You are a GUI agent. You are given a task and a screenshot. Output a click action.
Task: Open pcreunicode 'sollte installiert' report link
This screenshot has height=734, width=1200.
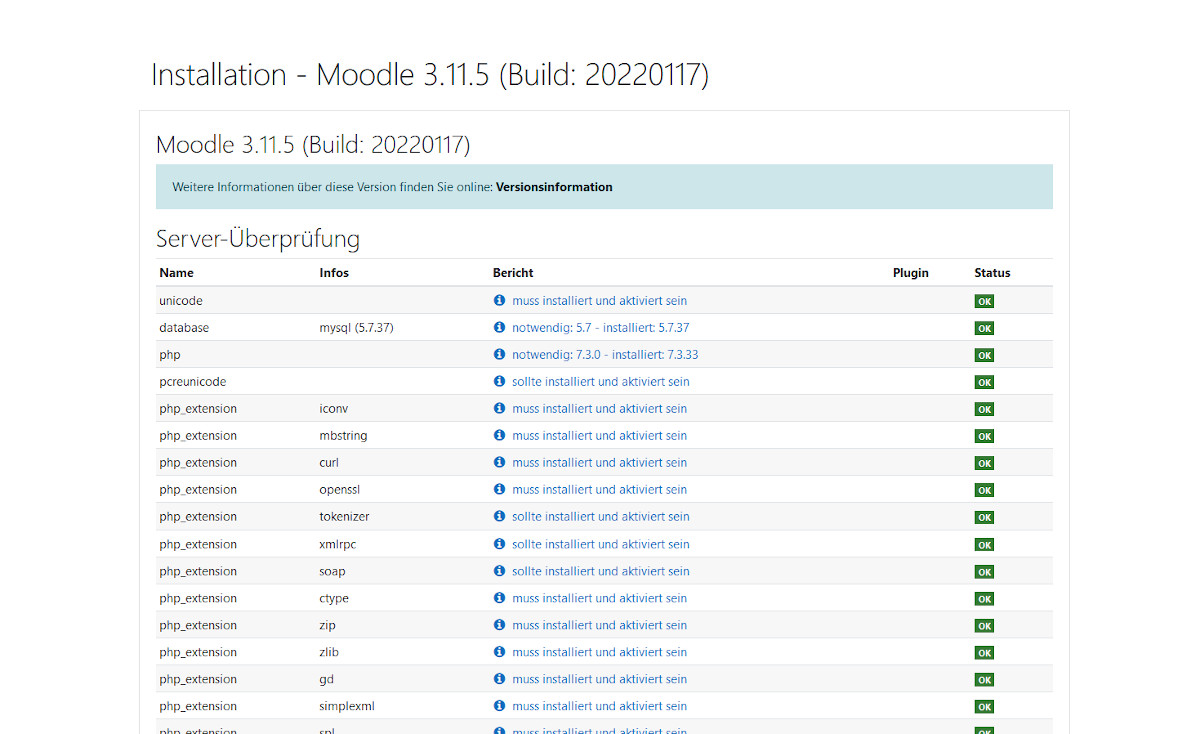pyautogui.click(x=601, y=382)
